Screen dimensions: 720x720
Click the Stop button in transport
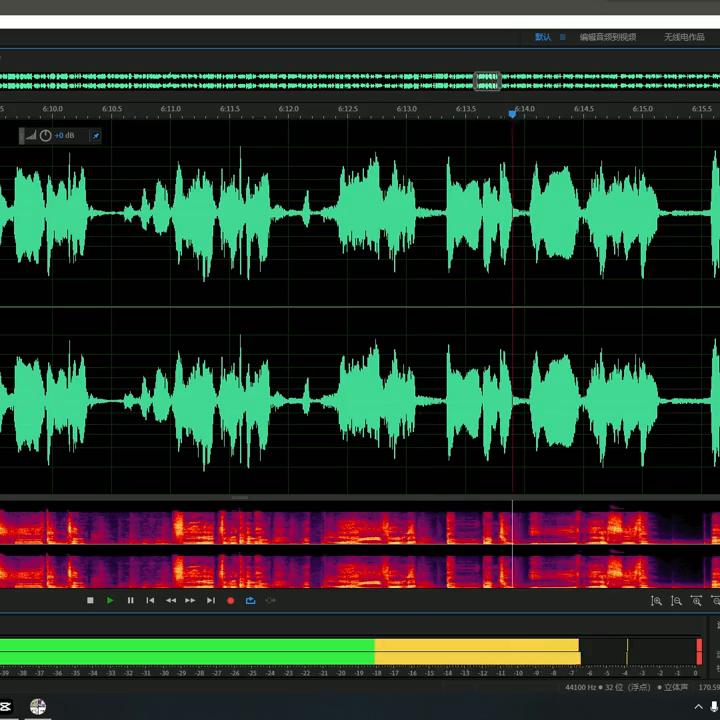click(x=90, y=600)
